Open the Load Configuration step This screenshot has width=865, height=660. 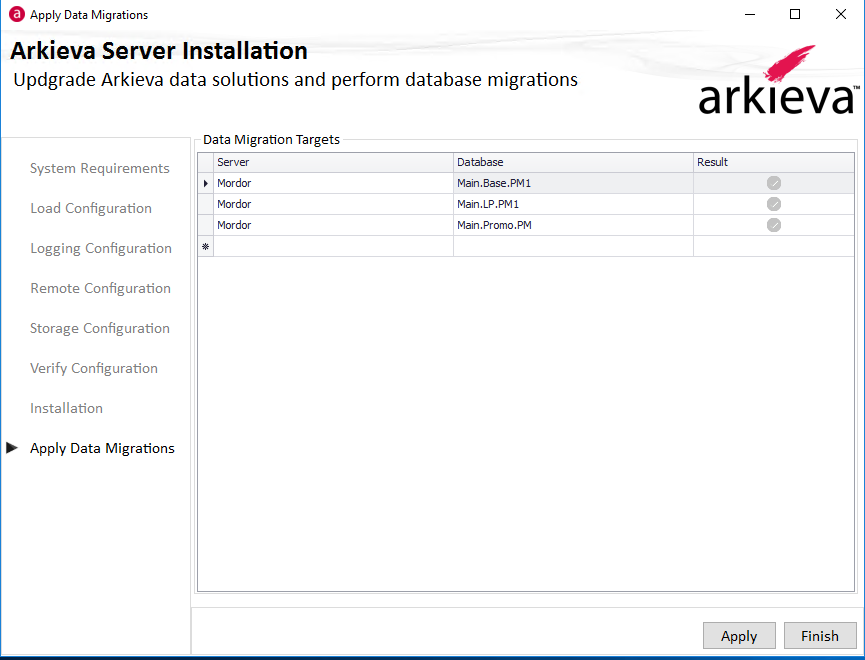91,208
